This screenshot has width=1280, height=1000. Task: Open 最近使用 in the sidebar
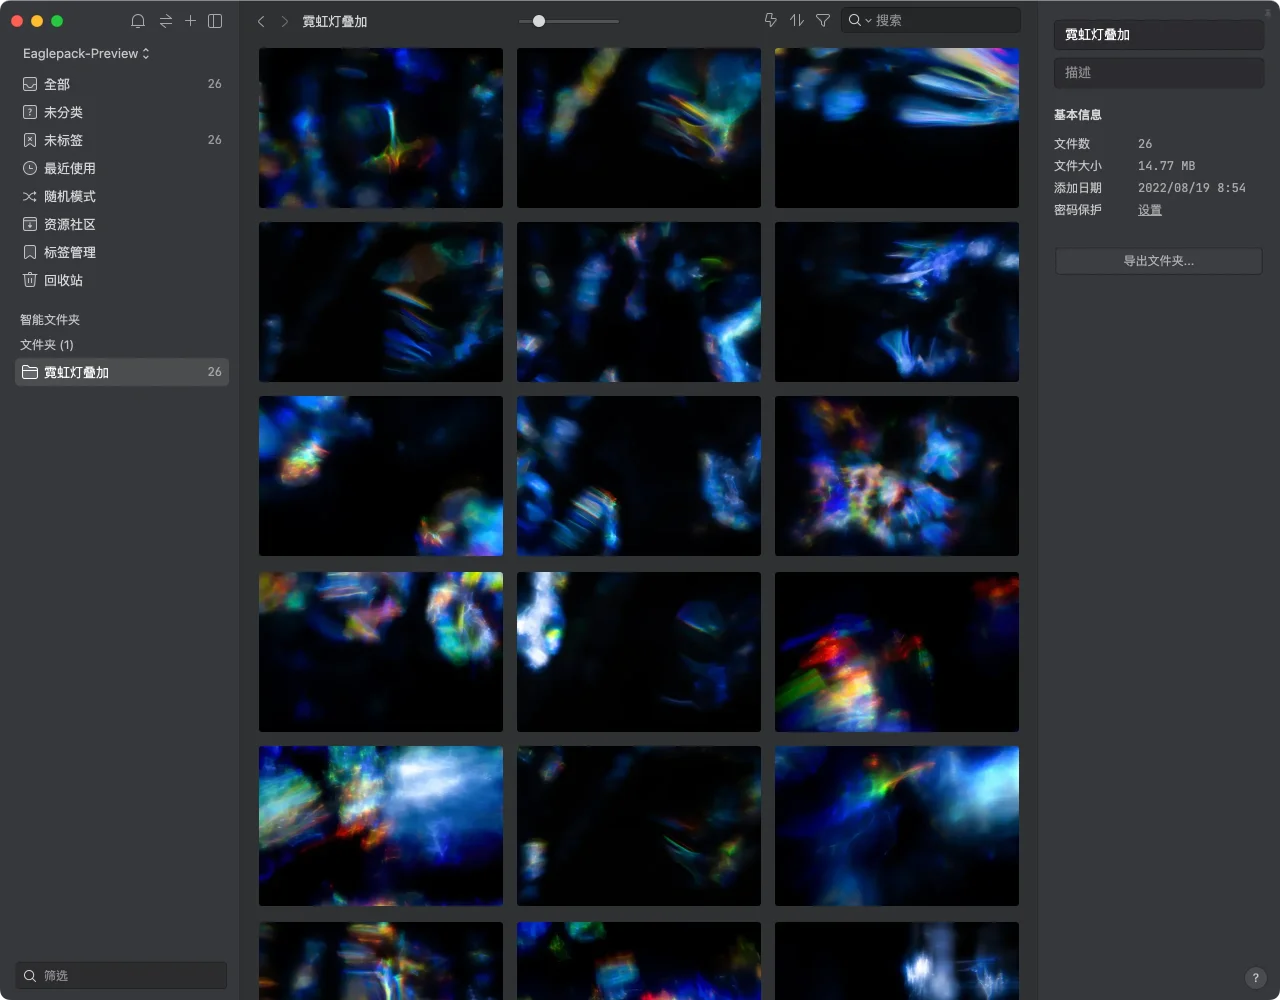click(122, 168)
